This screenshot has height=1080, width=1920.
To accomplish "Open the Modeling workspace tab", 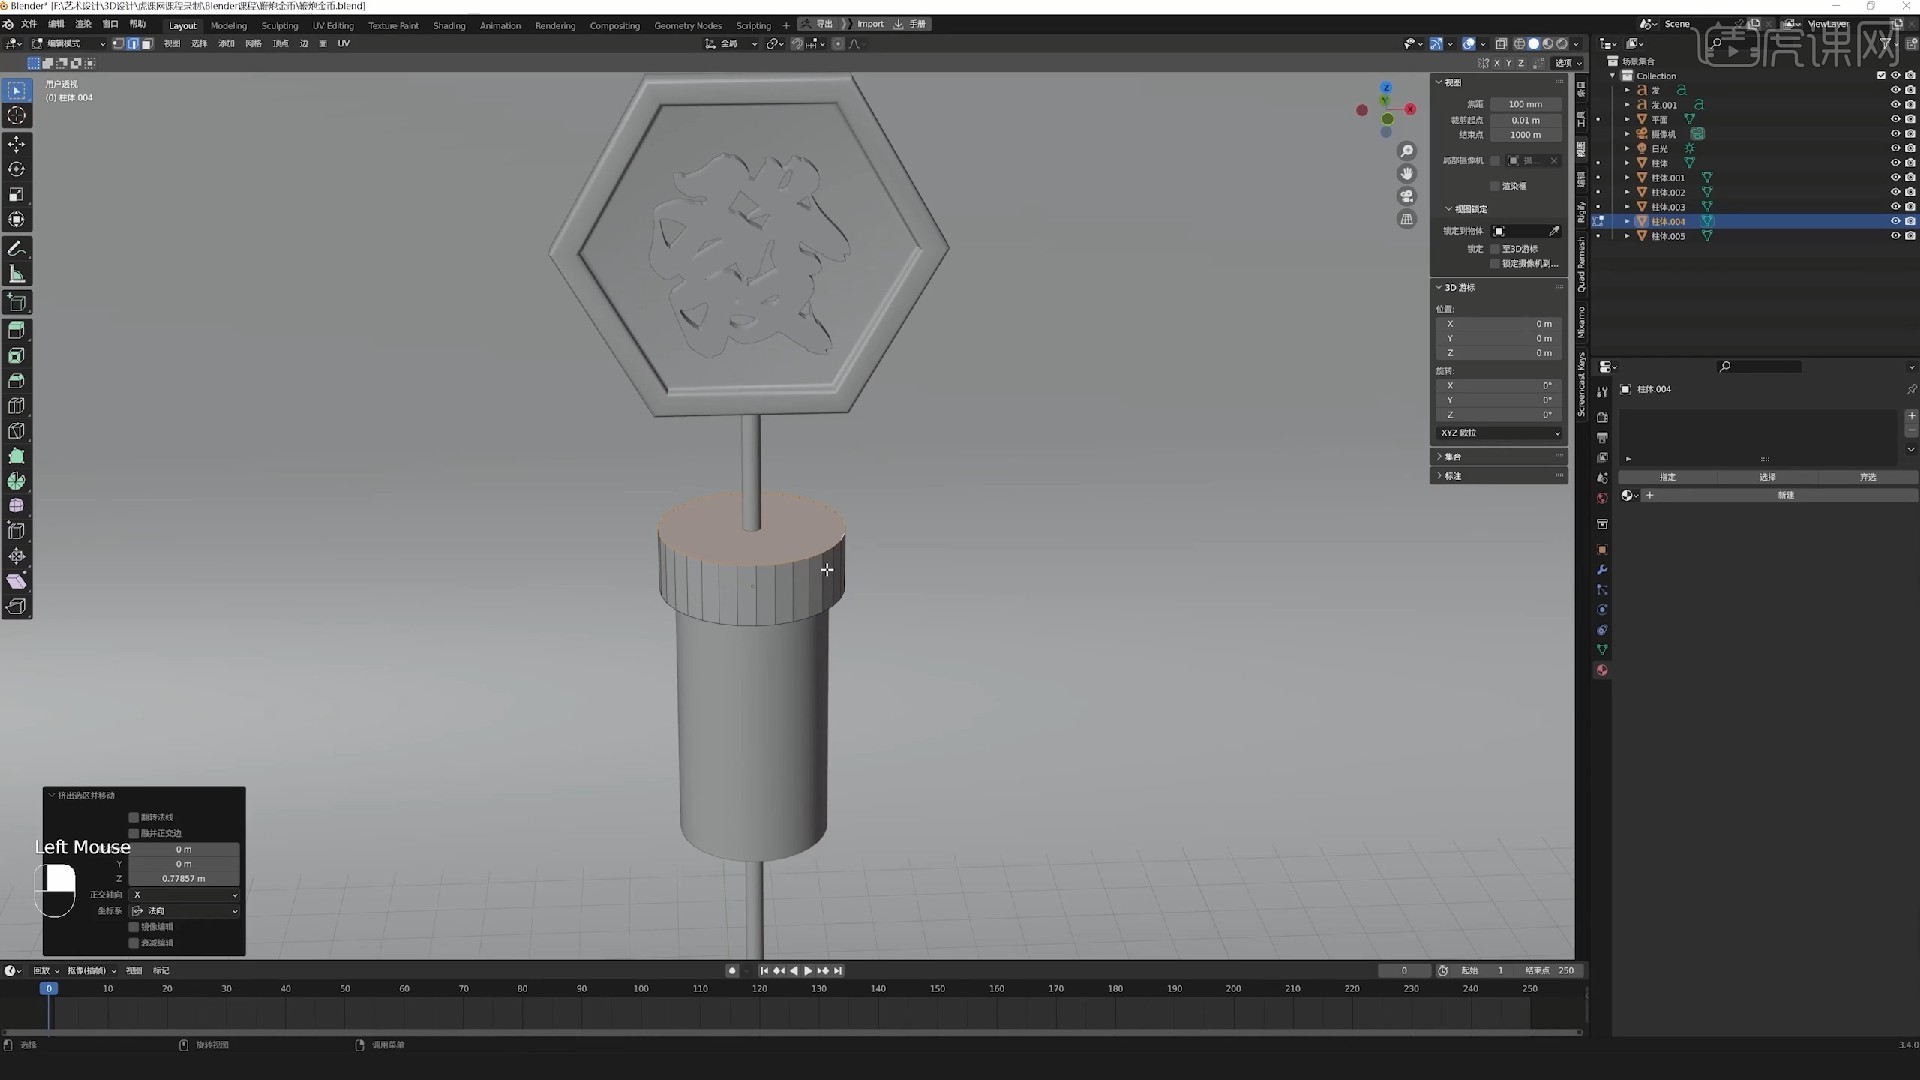I will click(229, 25).
